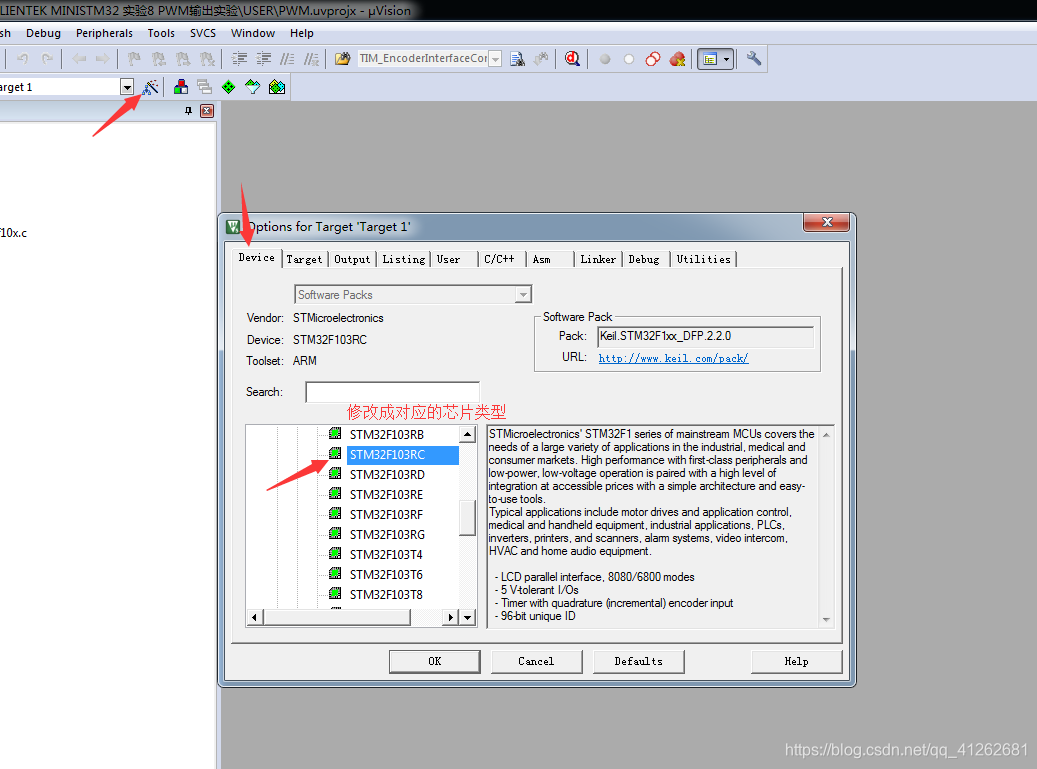Image resolution: width=1037 pixels, height=769 pixels.
Task: Open the find text combo box dropdown arrow
Action: coord(495,59)
